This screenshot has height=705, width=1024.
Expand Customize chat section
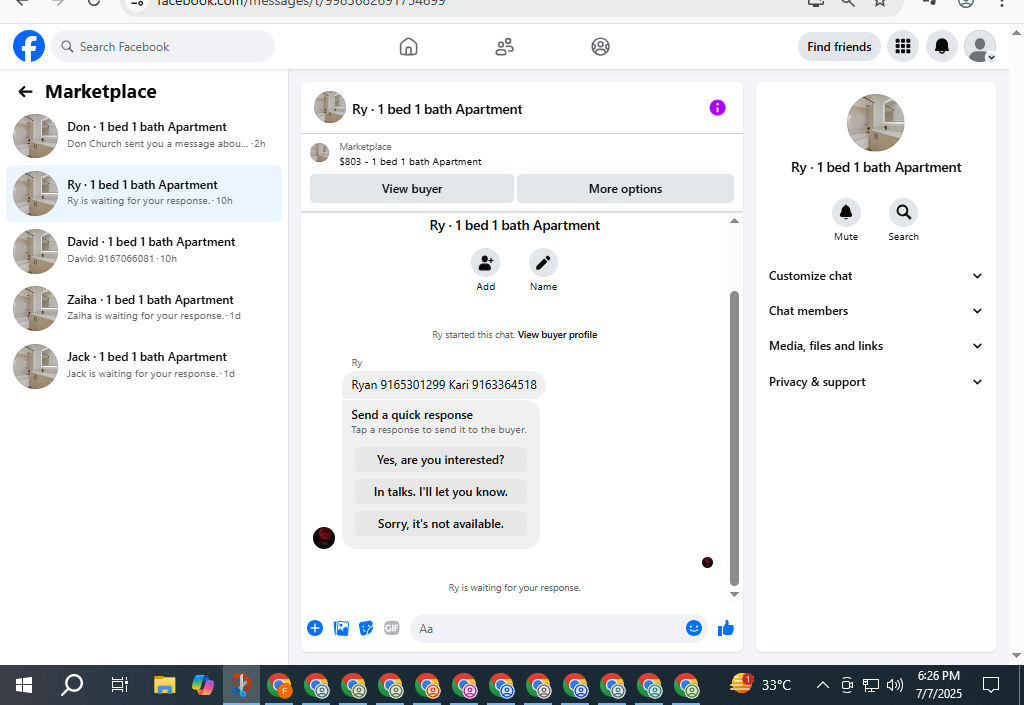(875, 275)
